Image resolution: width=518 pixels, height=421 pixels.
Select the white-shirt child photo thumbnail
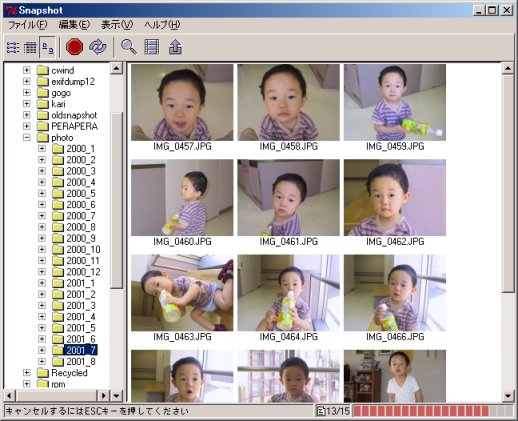395,376
